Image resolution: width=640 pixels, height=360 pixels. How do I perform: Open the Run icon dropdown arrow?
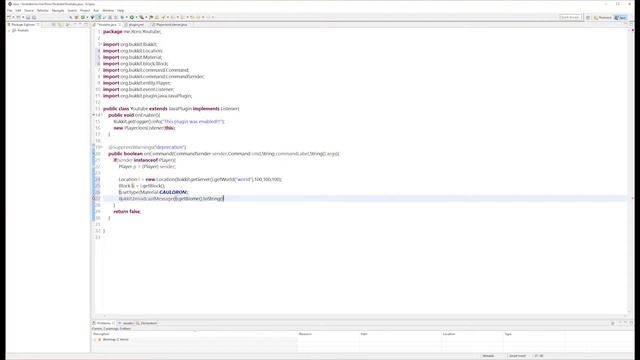point(136,18)
